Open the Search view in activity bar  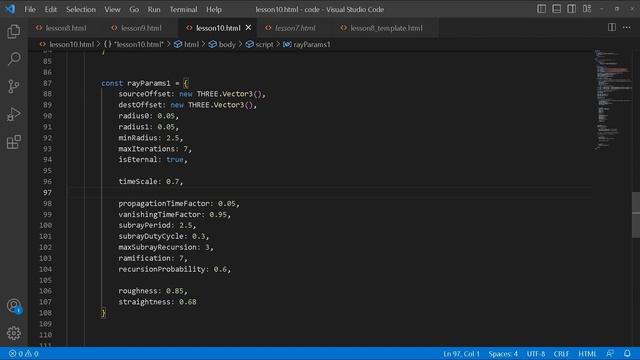[14, 59]
